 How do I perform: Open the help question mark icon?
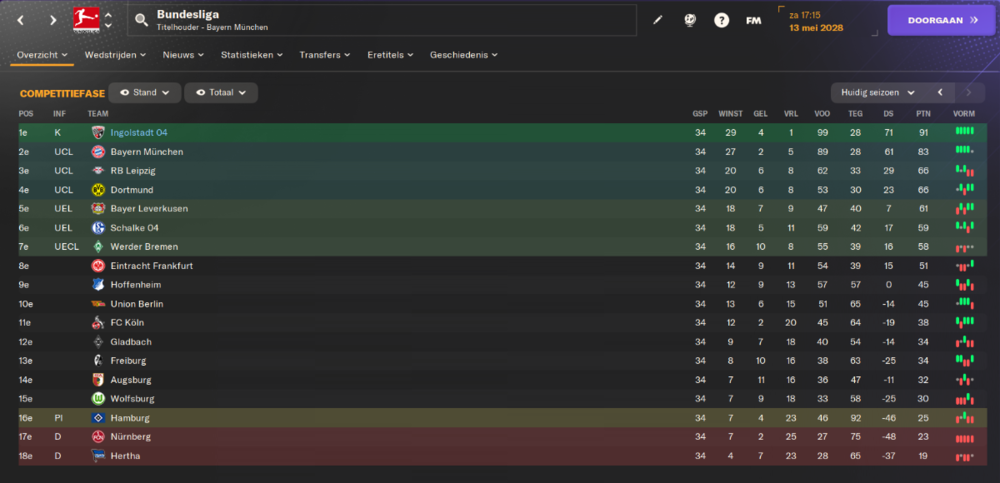(x=721, y=20)
